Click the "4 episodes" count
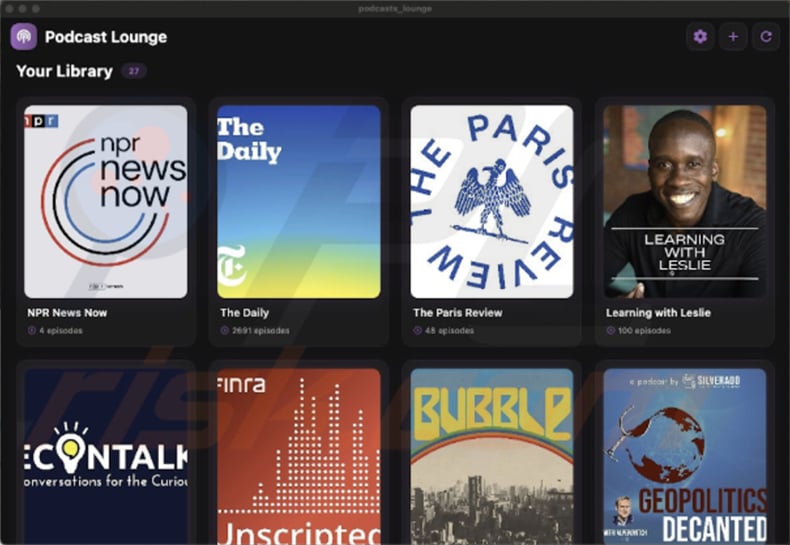Image resolution: width=790 pixels, height=545 pixels. click(x=60, y=331)
